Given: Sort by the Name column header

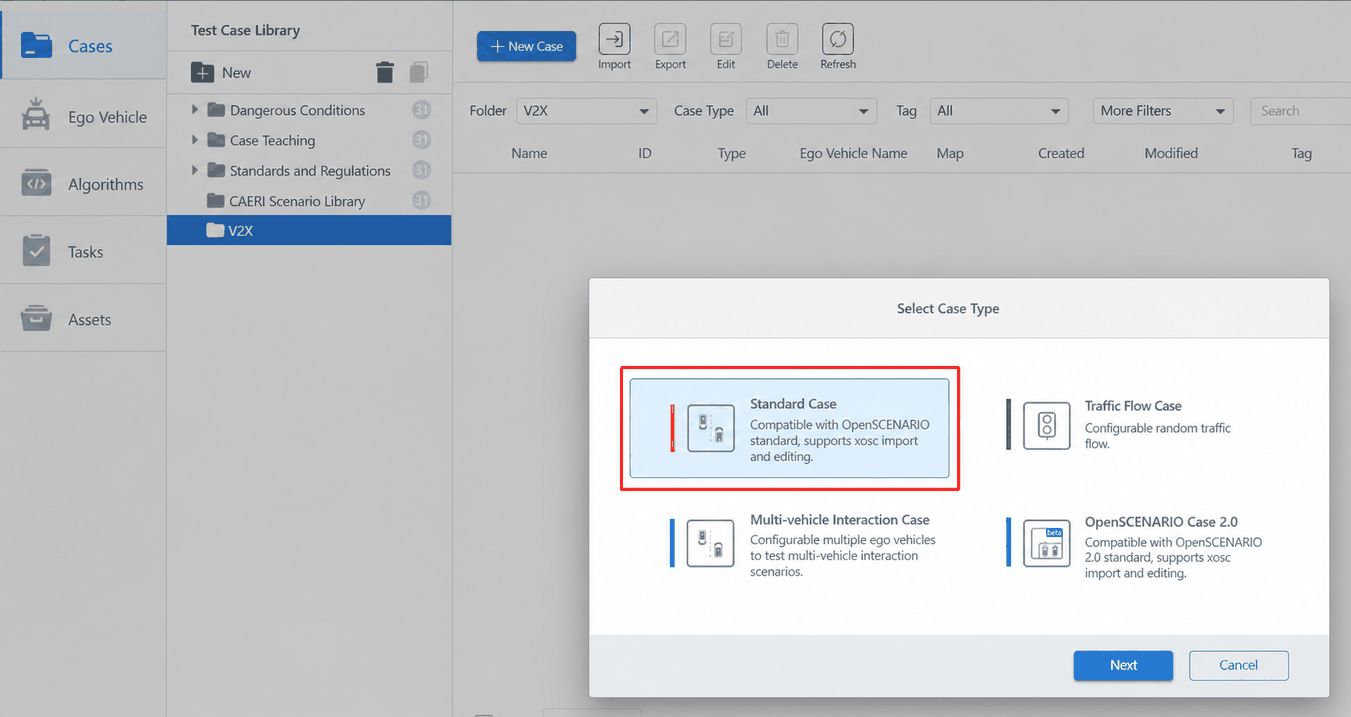Looking at the screenshot, I should click(x=529, y=153).
